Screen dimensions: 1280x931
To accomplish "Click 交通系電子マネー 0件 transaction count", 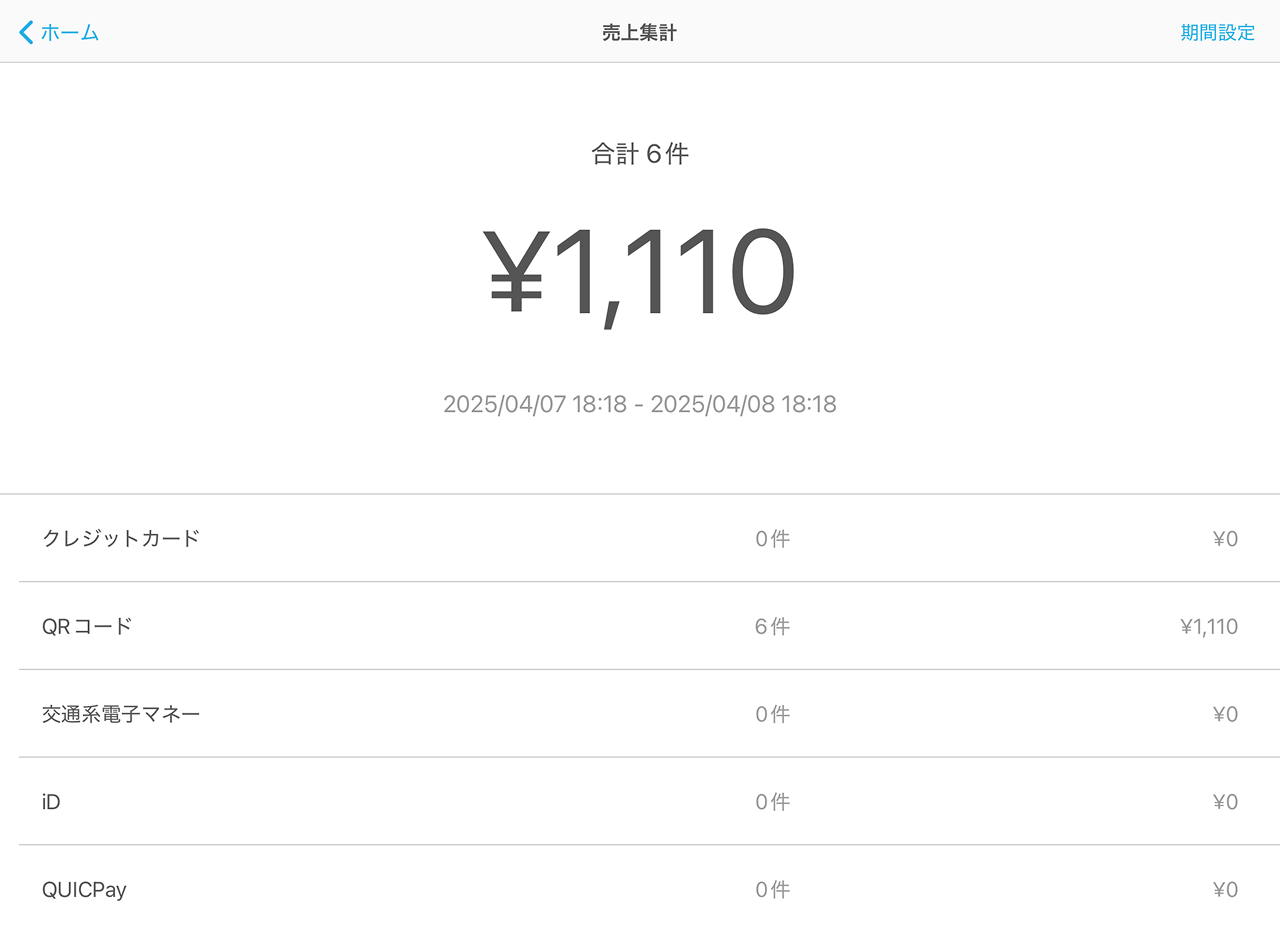I will pos(772,715).
